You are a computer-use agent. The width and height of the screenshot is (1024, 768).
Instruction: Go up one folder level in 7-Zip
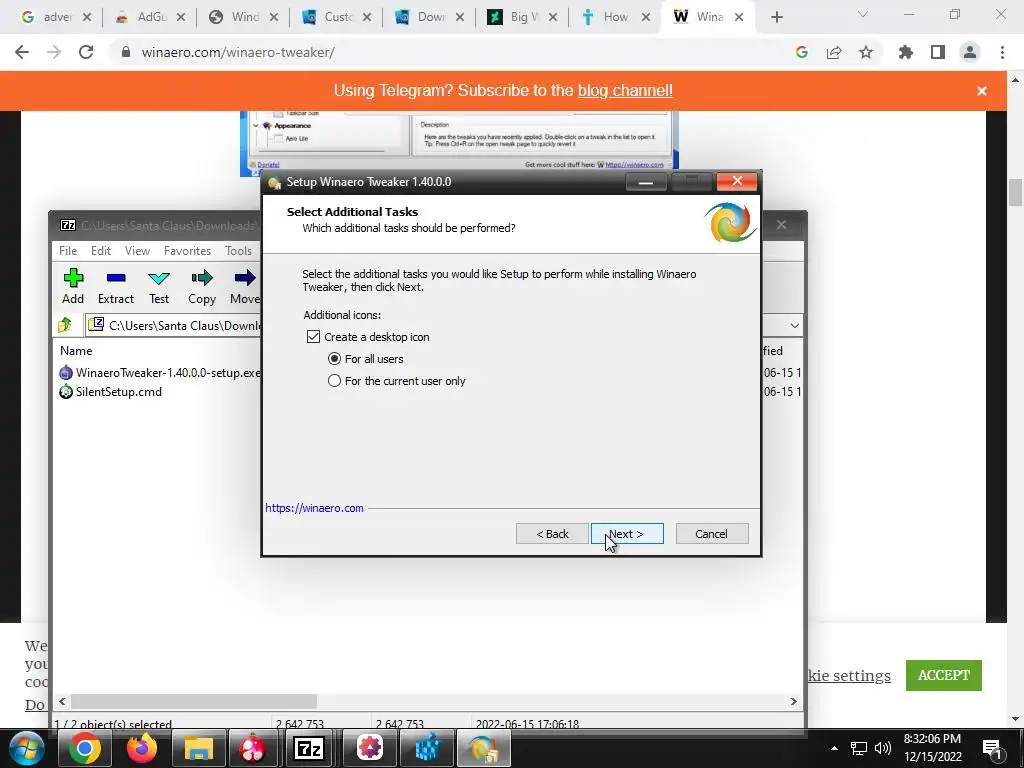pos(65,325)
